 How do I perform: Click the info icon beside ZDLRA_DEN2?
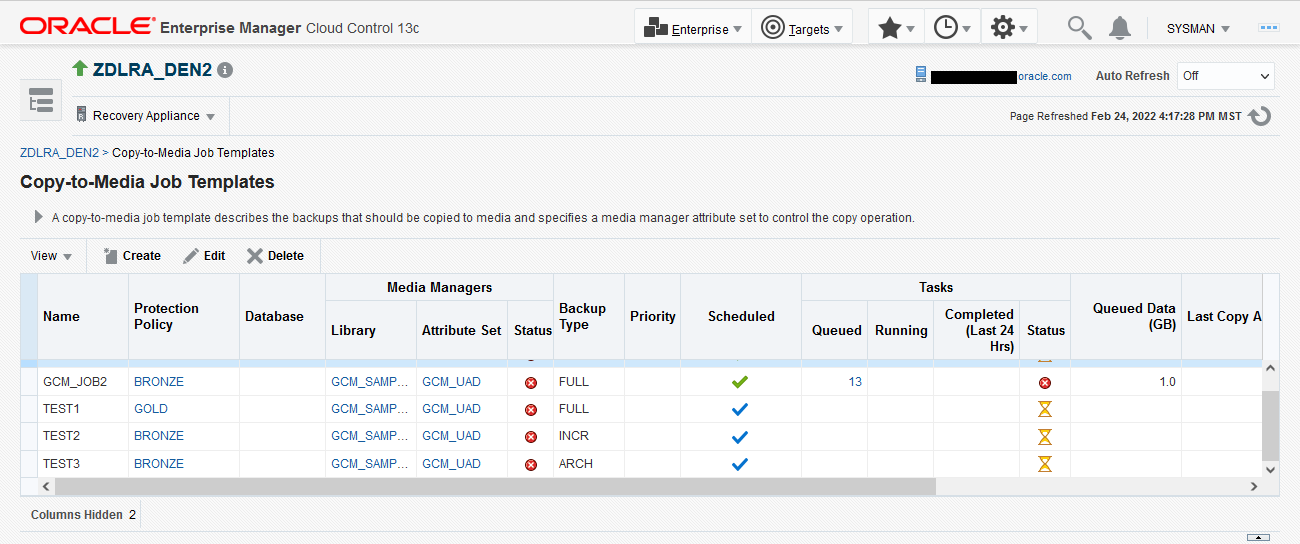(x=225, y=70)
